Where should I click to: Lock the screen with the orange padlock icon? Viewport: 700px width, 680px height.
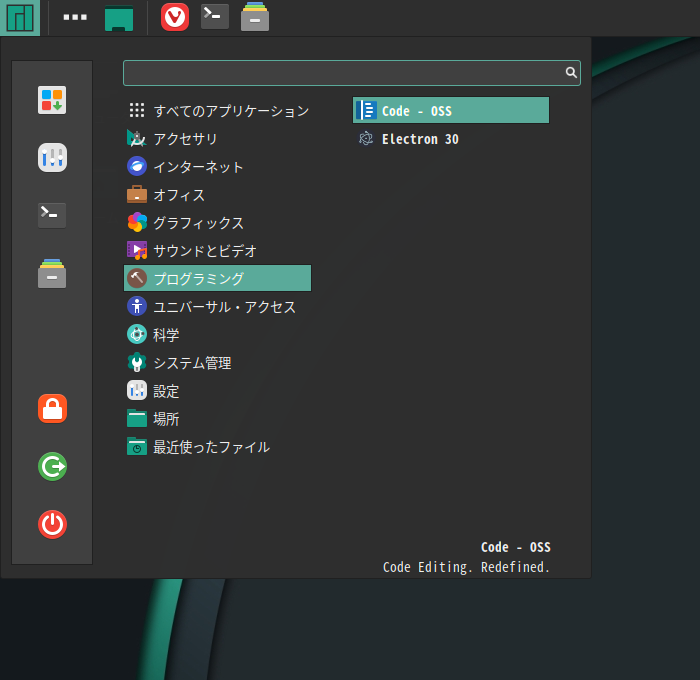coord(52,409)
